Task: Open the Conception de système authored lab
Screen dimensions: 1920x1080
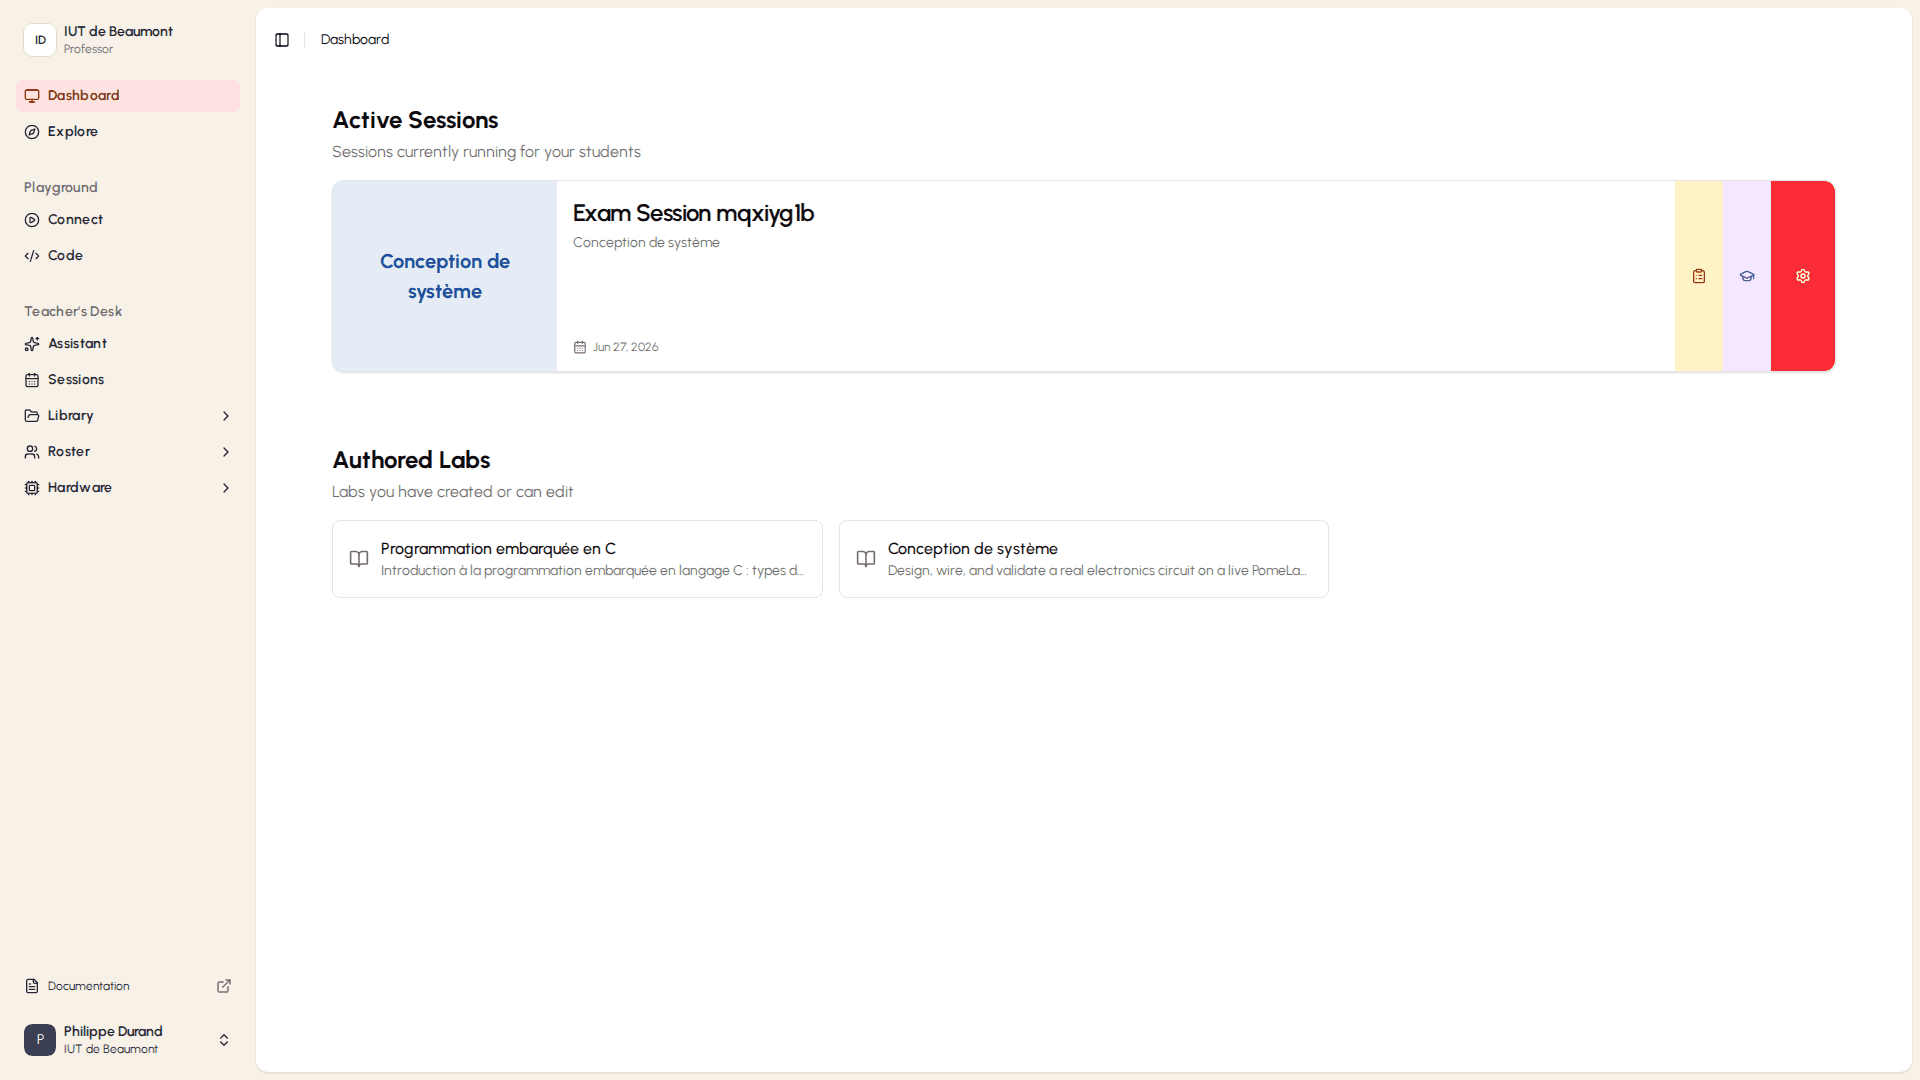Action: (1084, 559)
